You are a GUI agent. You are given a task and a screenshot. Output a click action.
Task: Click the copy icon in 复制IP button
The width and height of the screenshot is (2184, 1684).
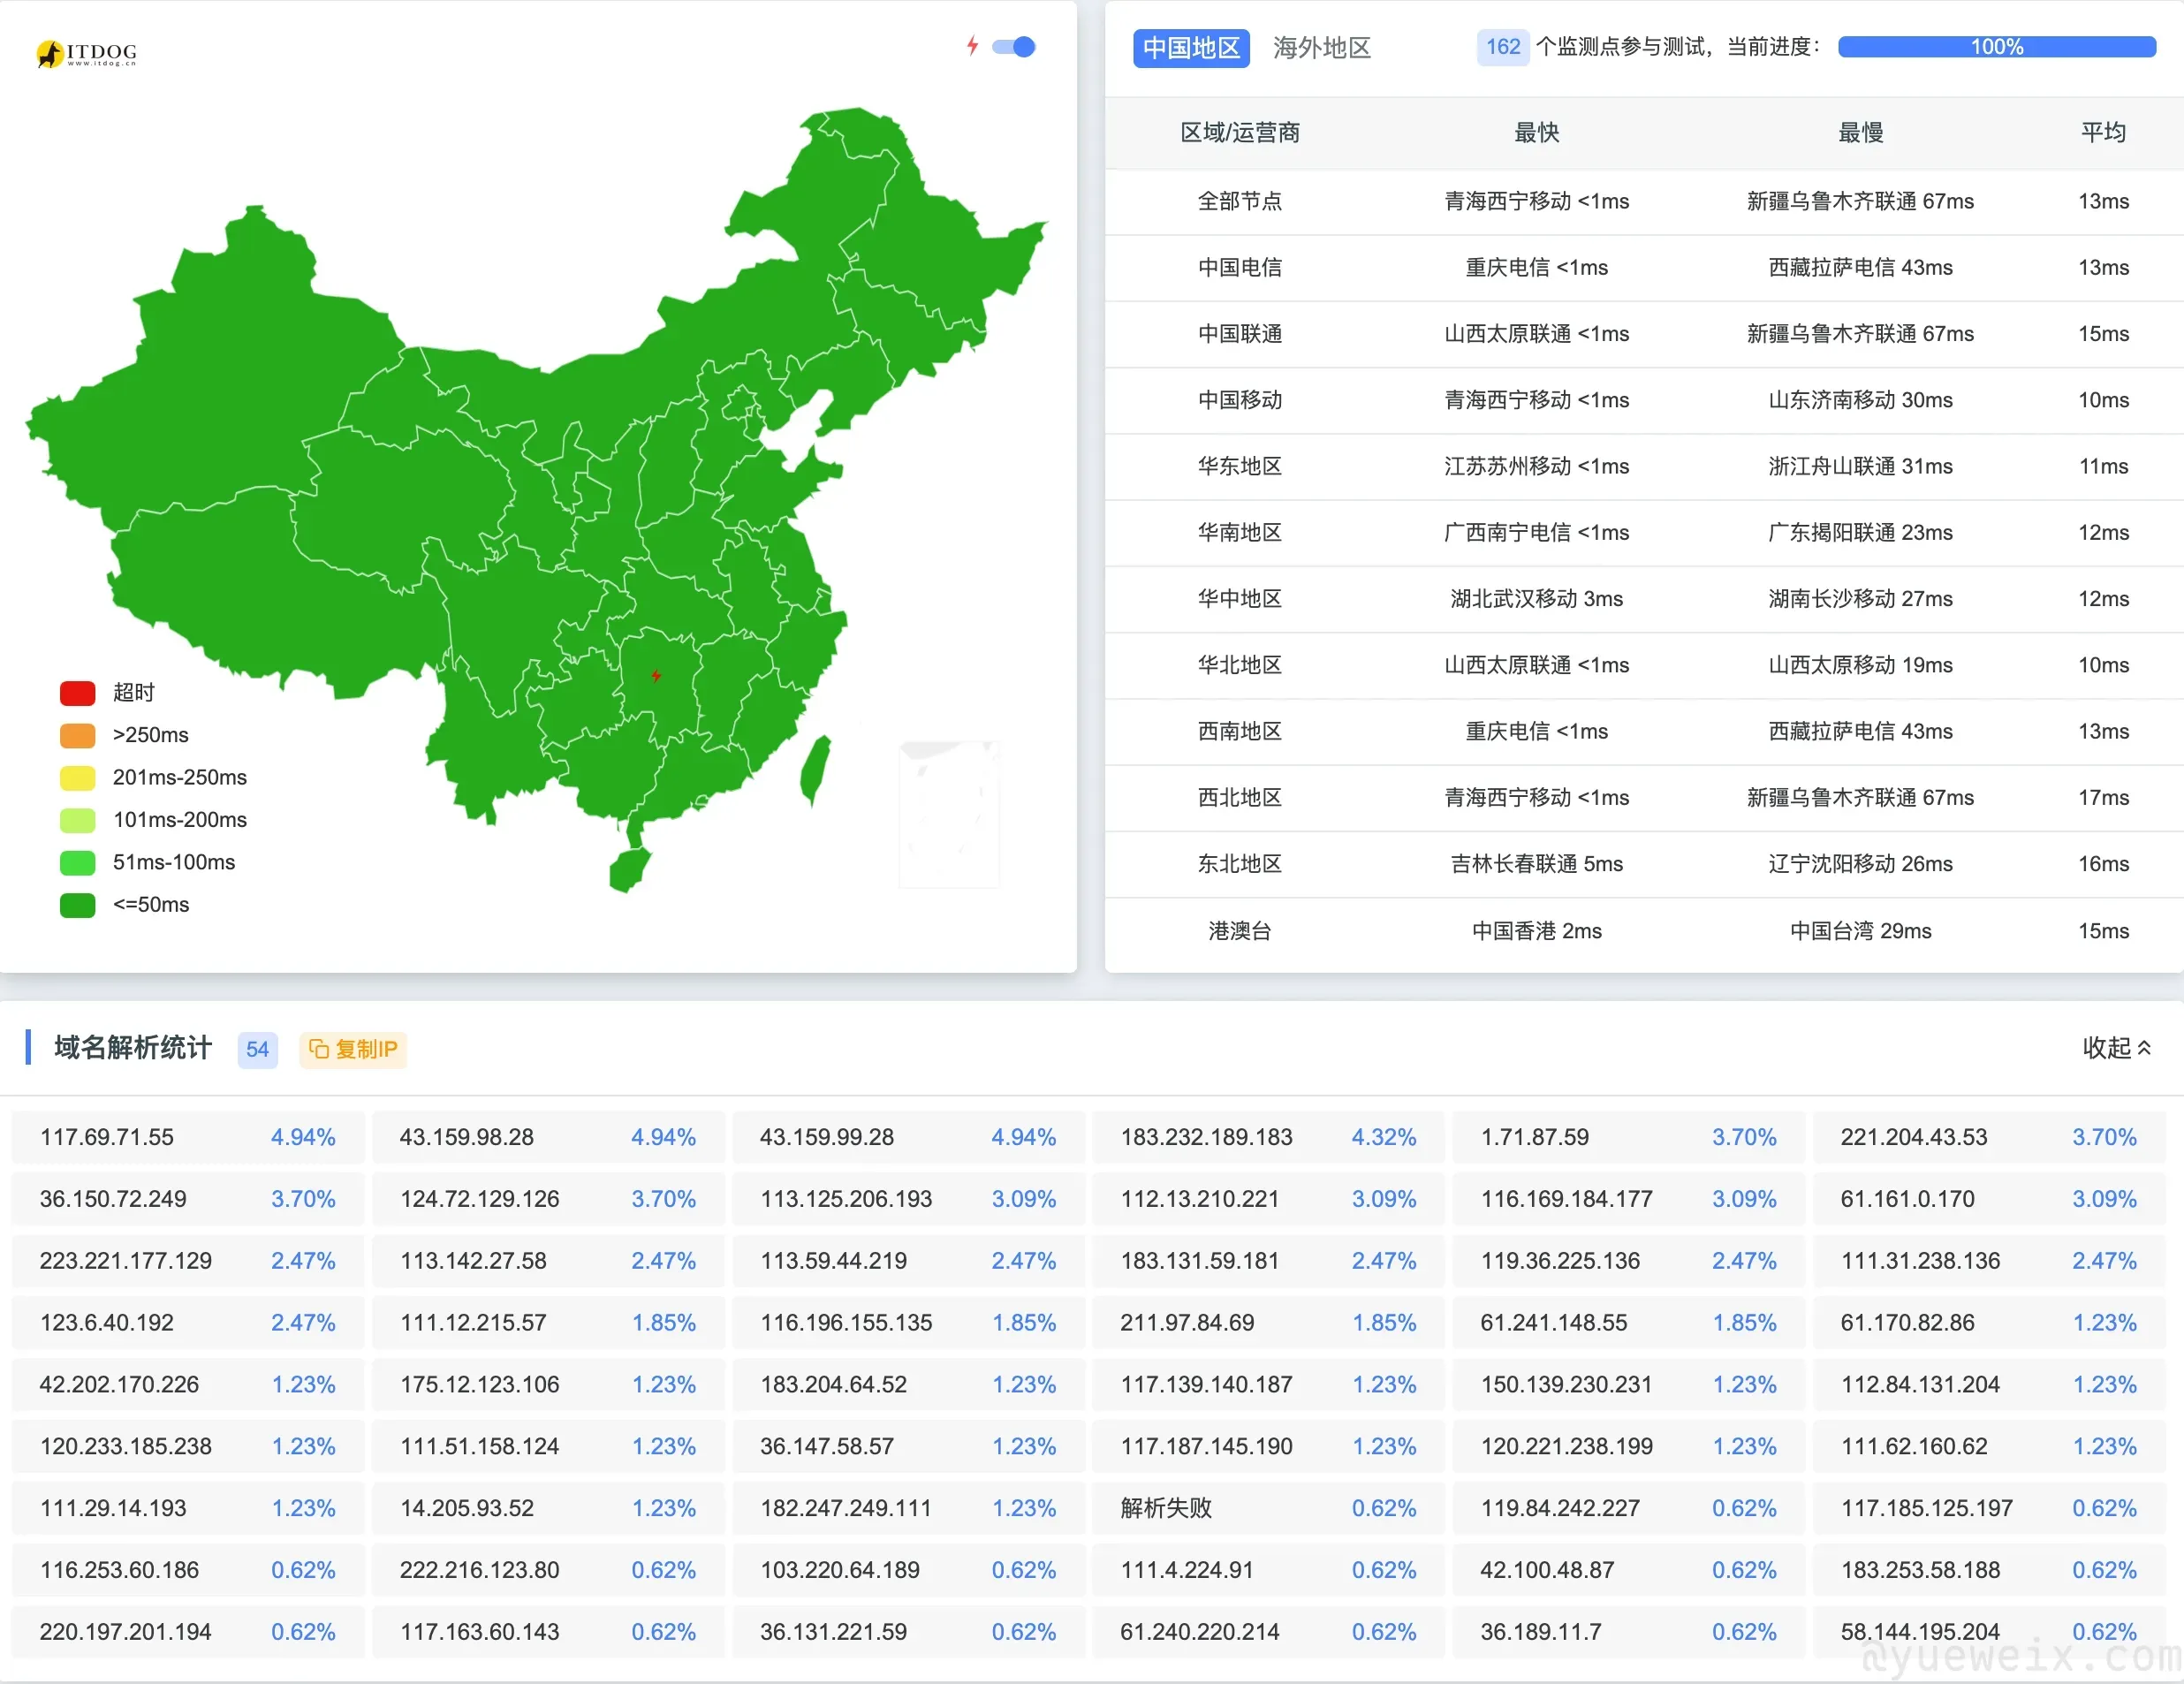click(319, 1049)
